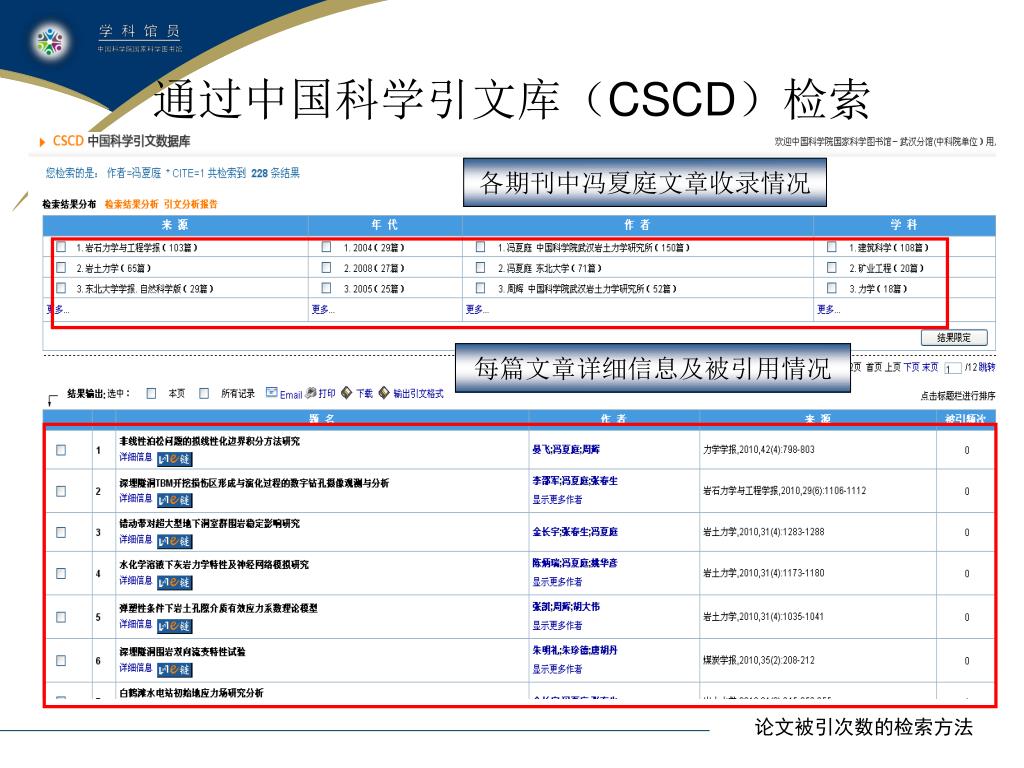Check the 矿业工程 (20篇) subject box
Image resolution: width=1024 pixels, height=768 pixels.
[x=831, y=267]
